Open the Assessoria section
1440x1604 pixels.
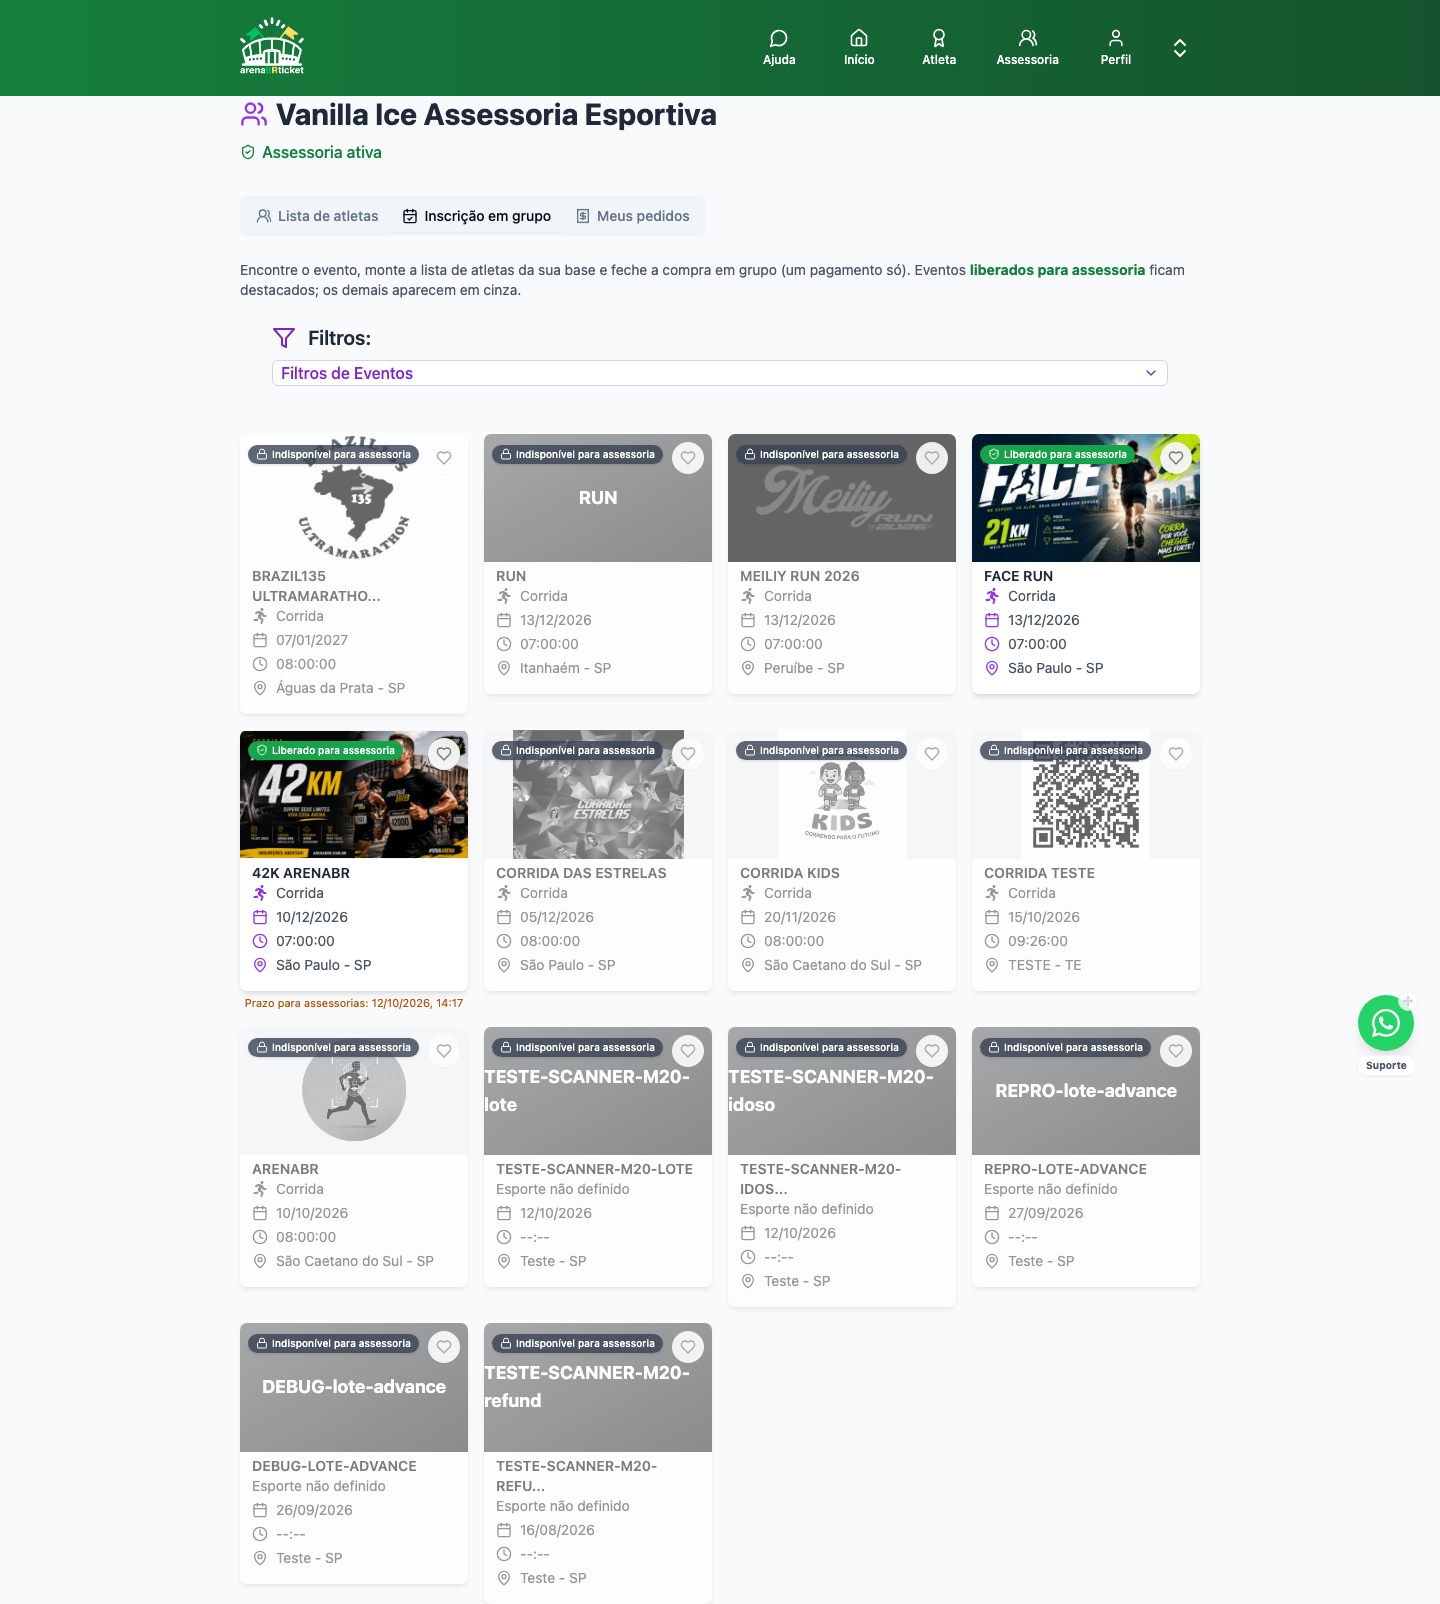1027,48
